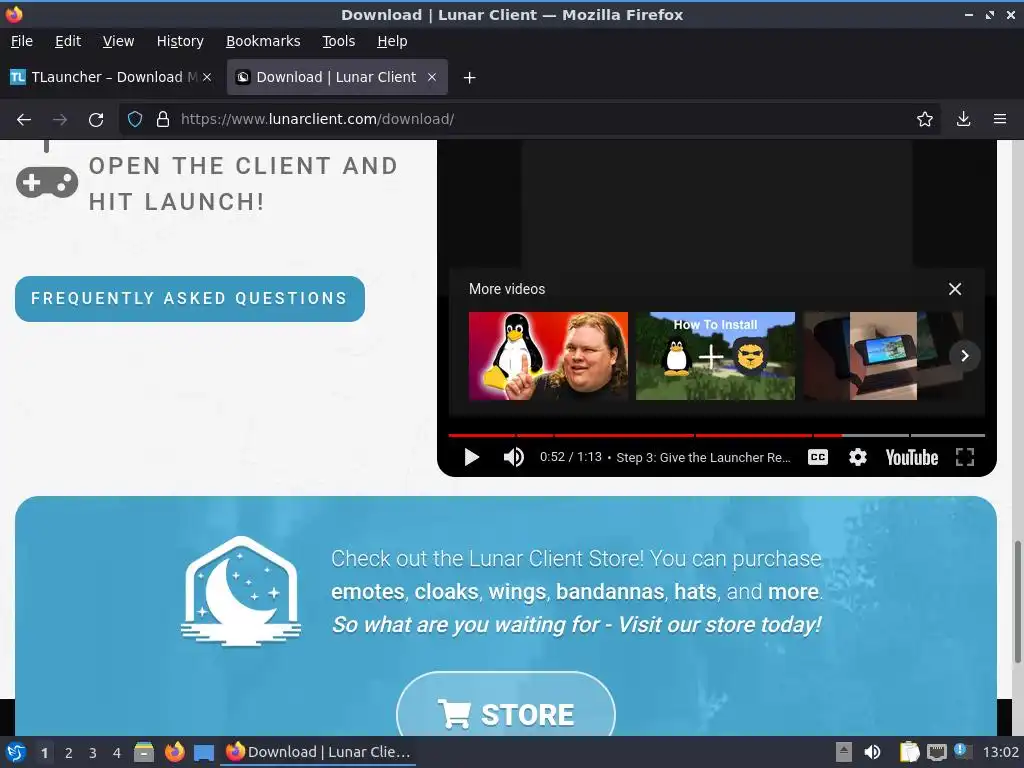Enter fullscreen on the video player
Image resolution: width=1024 pixels, height=768 pixels.
965,457
